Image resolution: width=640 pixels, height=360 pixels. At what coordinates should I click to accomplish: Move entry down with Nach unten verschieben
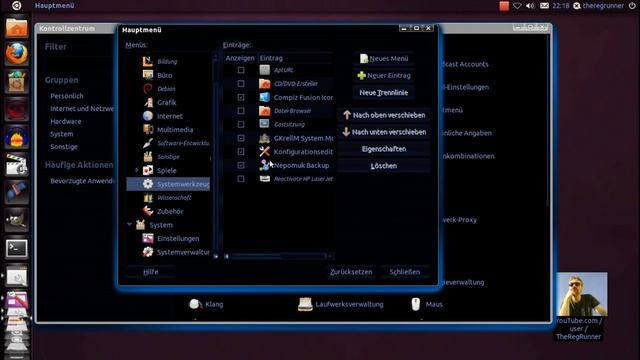384,132
